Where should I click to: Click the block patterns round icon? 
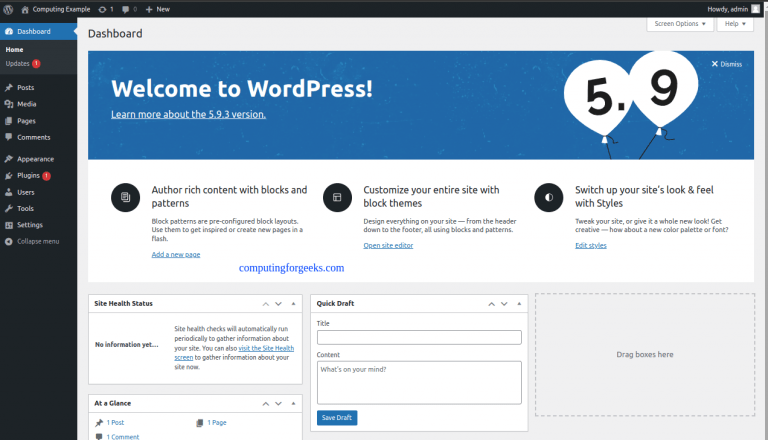pos(125,197)
